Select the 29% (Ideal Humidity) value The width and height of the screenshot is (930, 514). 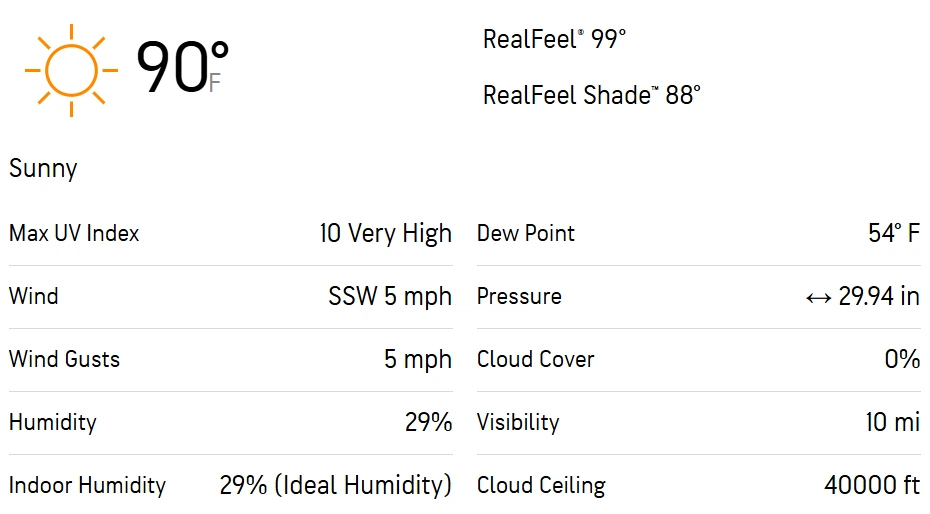coord(336,485)
